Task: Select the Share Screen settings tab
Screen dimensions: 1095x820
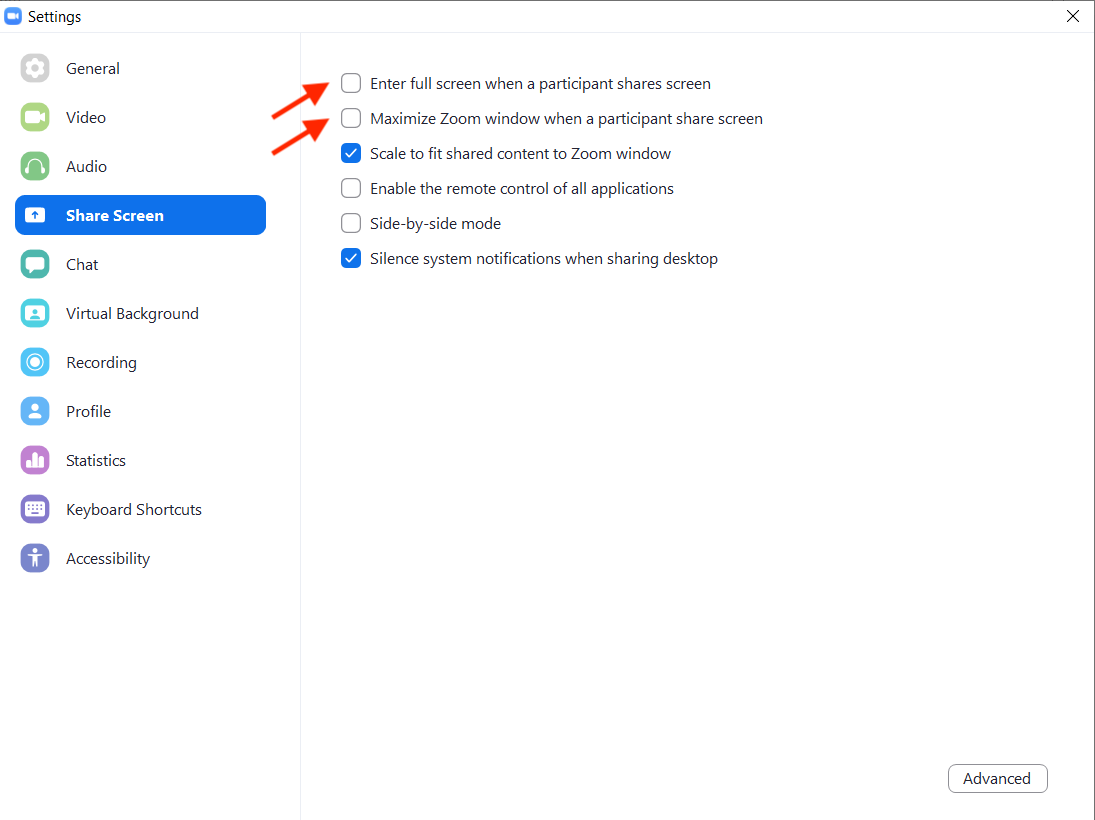Action: [140, 215]
